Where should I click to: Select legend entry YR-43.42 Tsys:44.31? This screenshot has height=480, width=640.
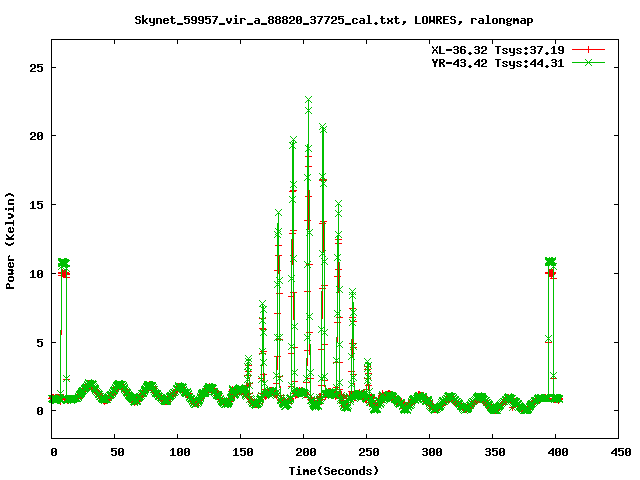pyautogui.click(x=498, y=63)
